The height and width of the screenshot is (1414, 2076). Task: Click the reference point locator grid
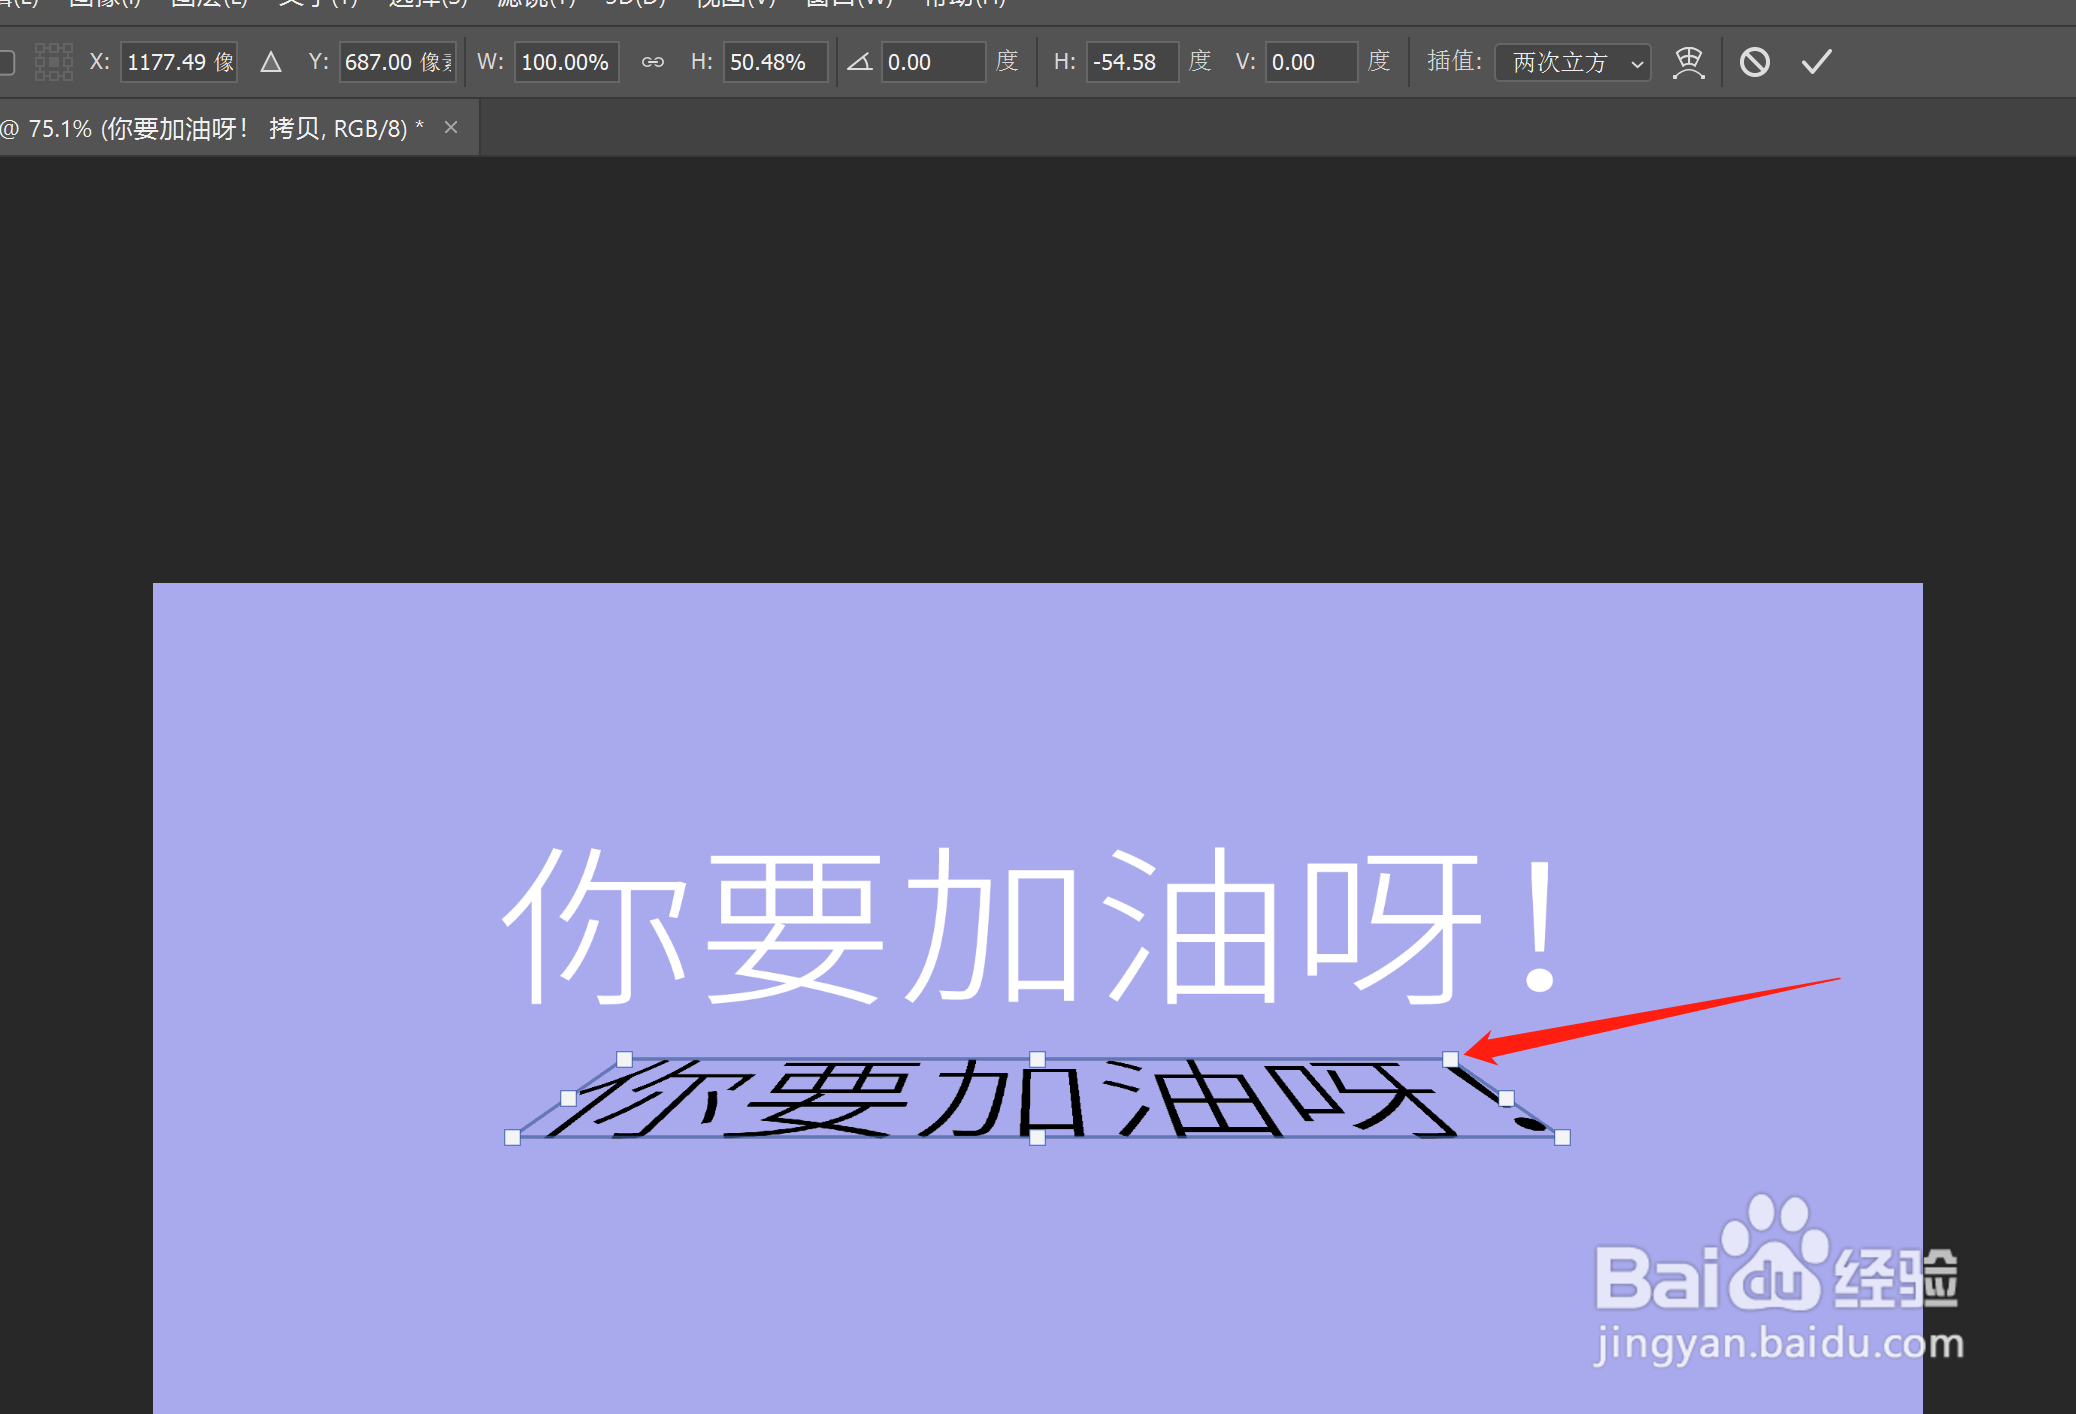click(54, 62)
